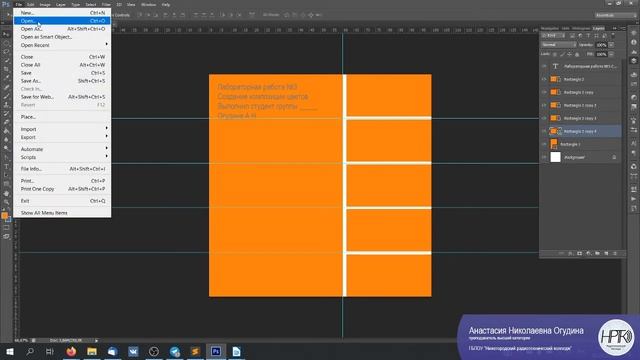Click the Photoshop Ps logo icon
Image resolution: width=640 pixels, height=360 pixels.
(x=6, y=4)
